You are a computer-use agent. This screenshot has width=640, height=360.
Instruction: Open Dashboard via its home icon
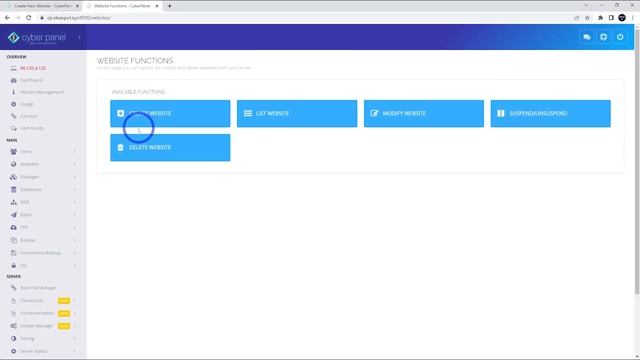point(13,80)
